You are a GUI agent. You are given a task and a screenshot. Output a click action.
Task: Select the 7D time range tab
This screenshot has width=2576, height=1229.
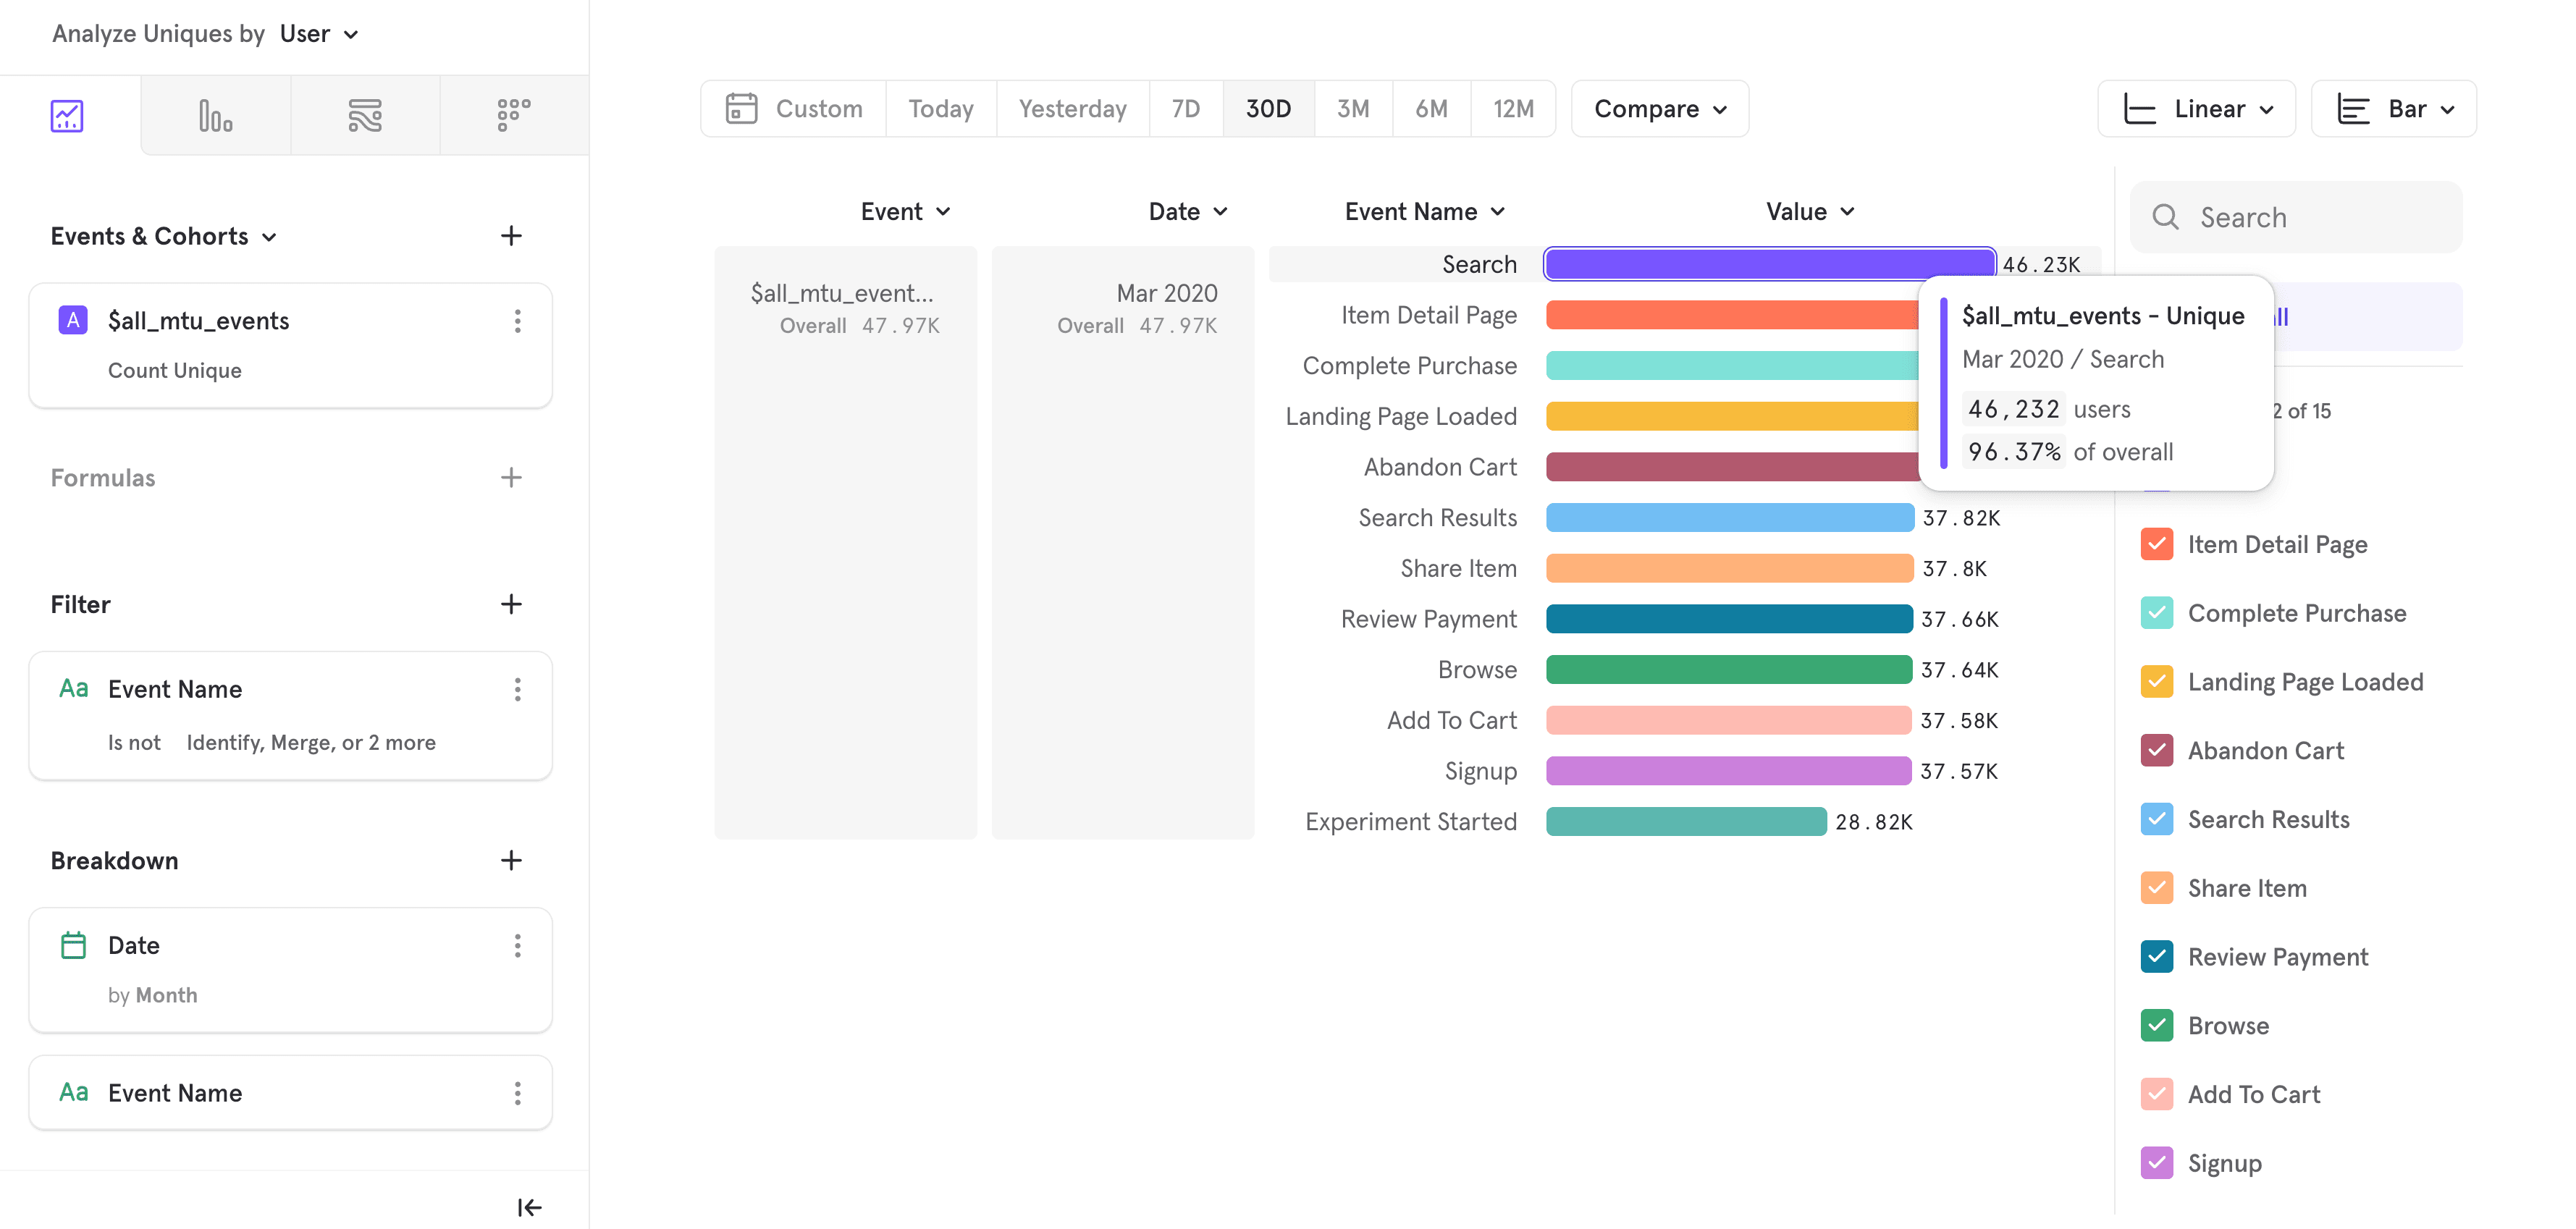1186,107
